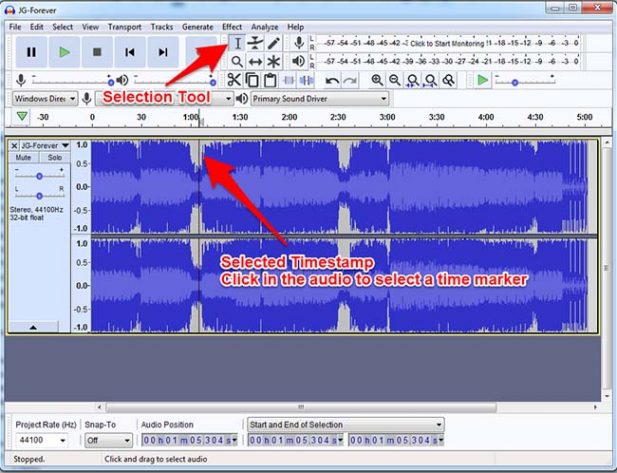This screenshot has height=473, width=617.
Task: Click the recording meter microphone icon
Action: [299, 42]
